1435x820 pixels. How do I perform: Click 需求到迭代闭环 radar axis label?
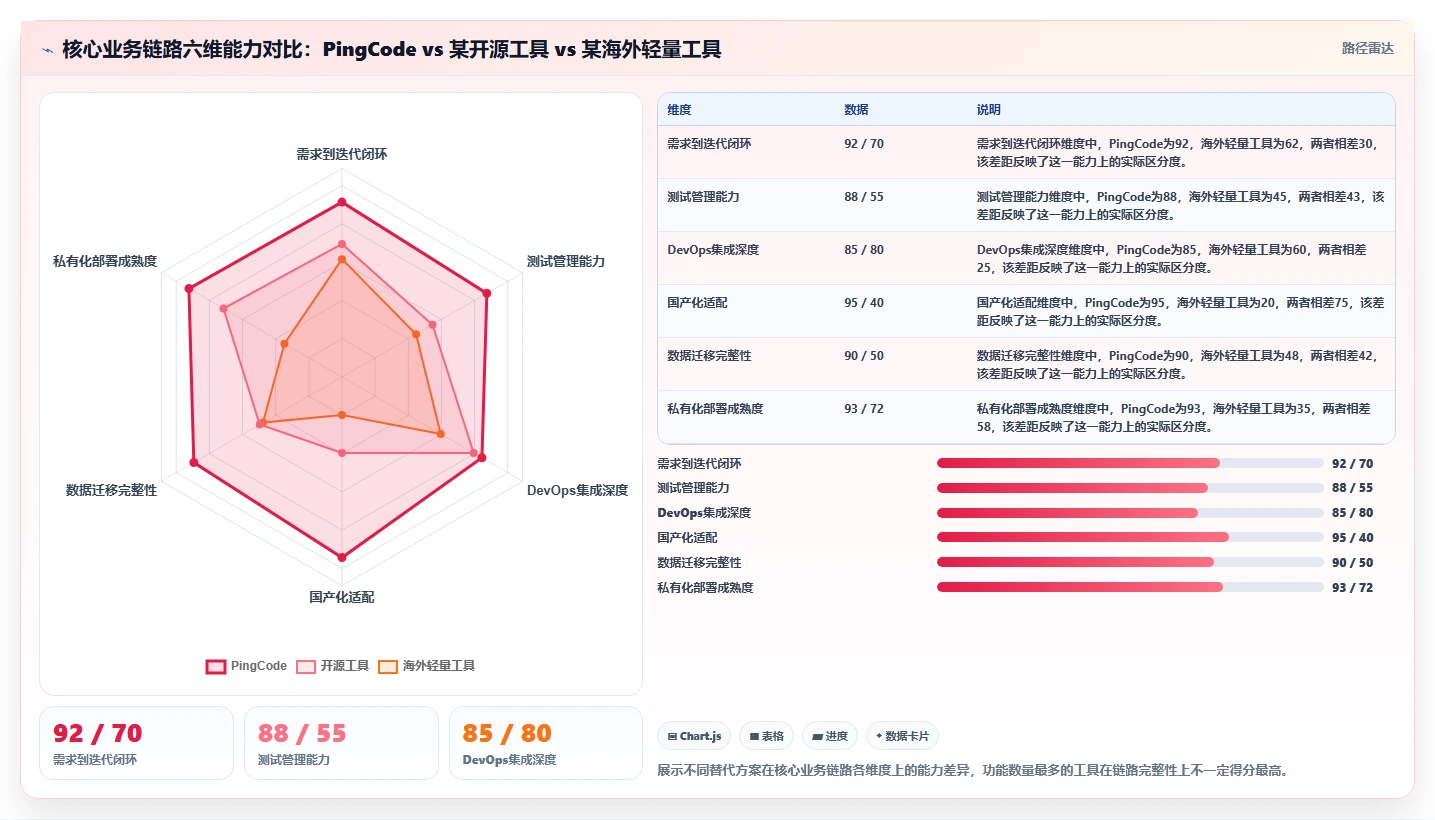click(x=342, y=154)
